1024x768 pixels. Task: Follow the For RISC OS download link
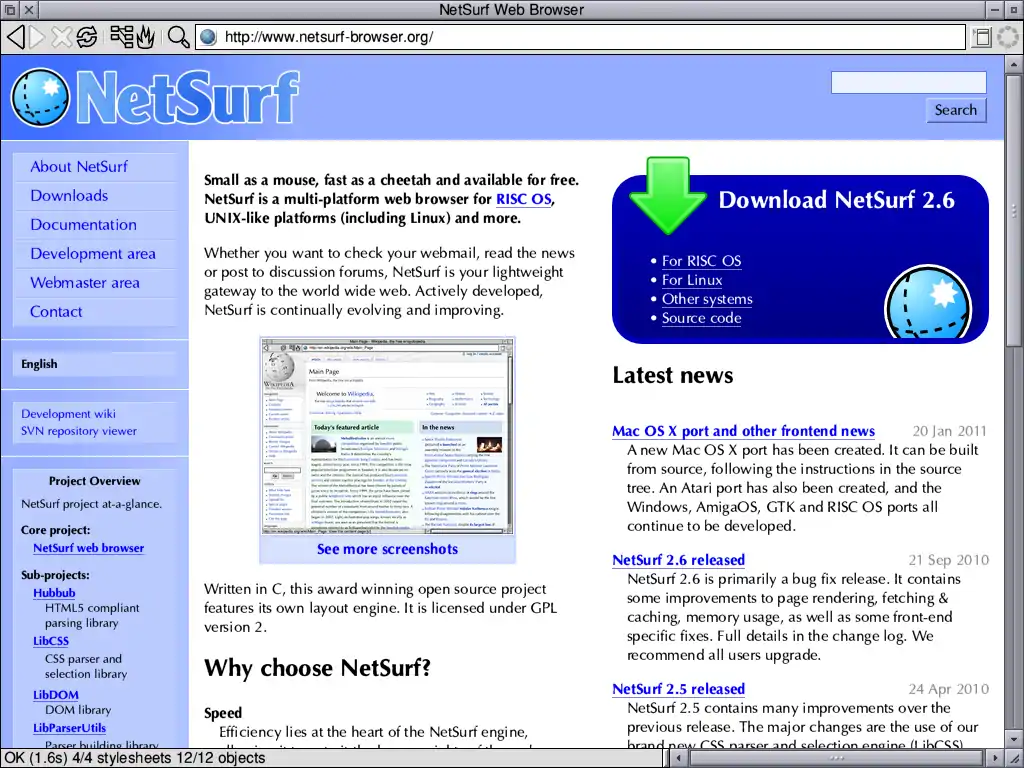click(x=701, y=261)
